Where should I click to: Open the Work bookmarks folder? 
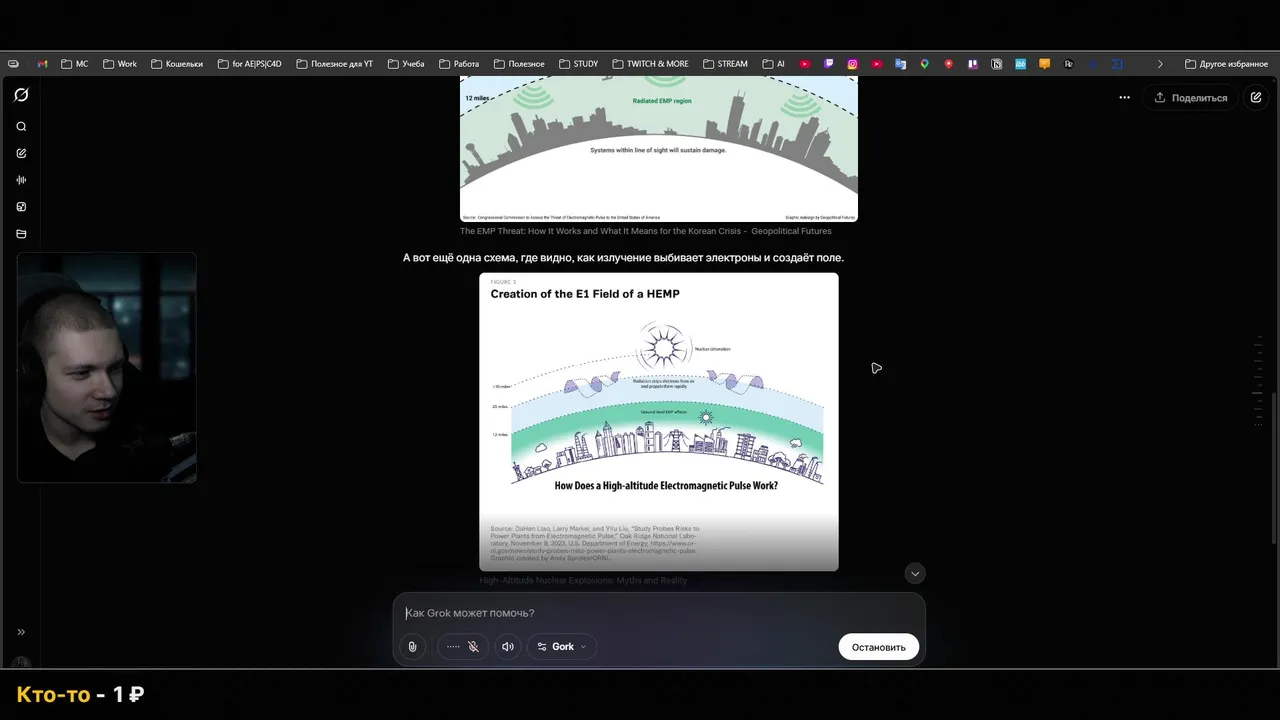click(x=120, y=64)
